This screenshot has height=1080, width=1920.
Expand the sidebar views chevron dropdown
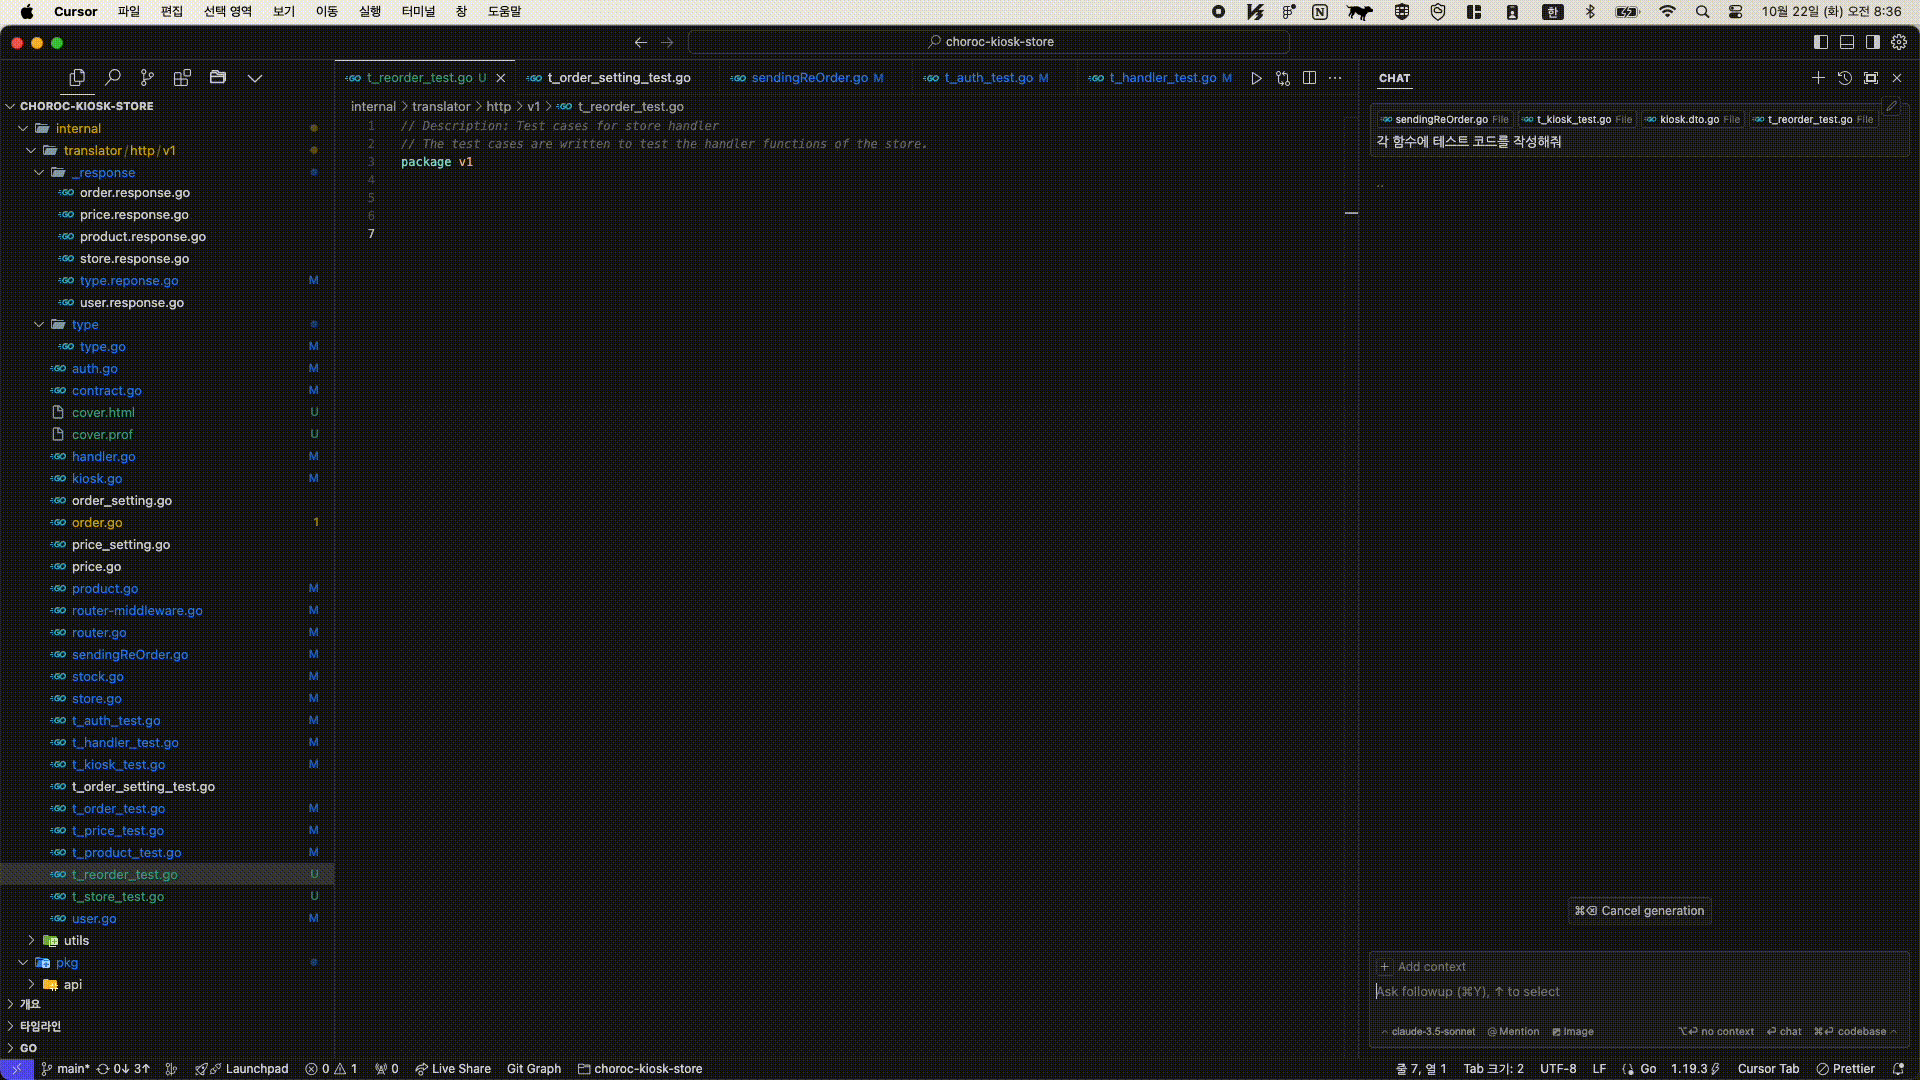(255, 77)
